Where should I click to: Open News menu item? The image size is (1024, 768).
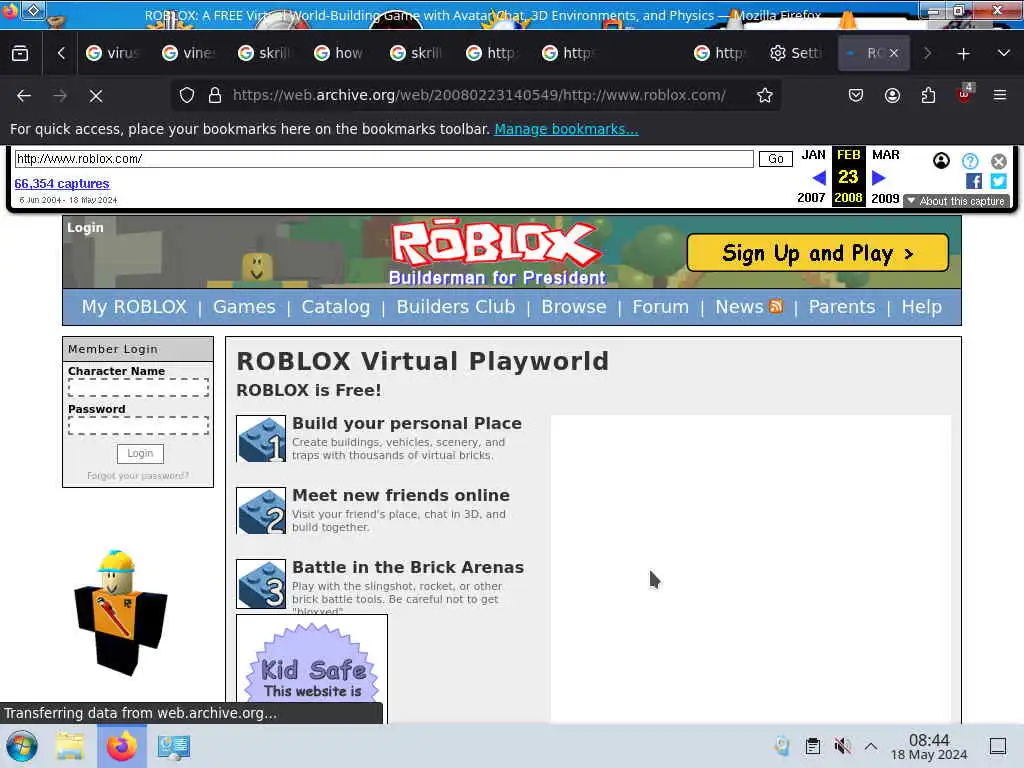point(739,307)
